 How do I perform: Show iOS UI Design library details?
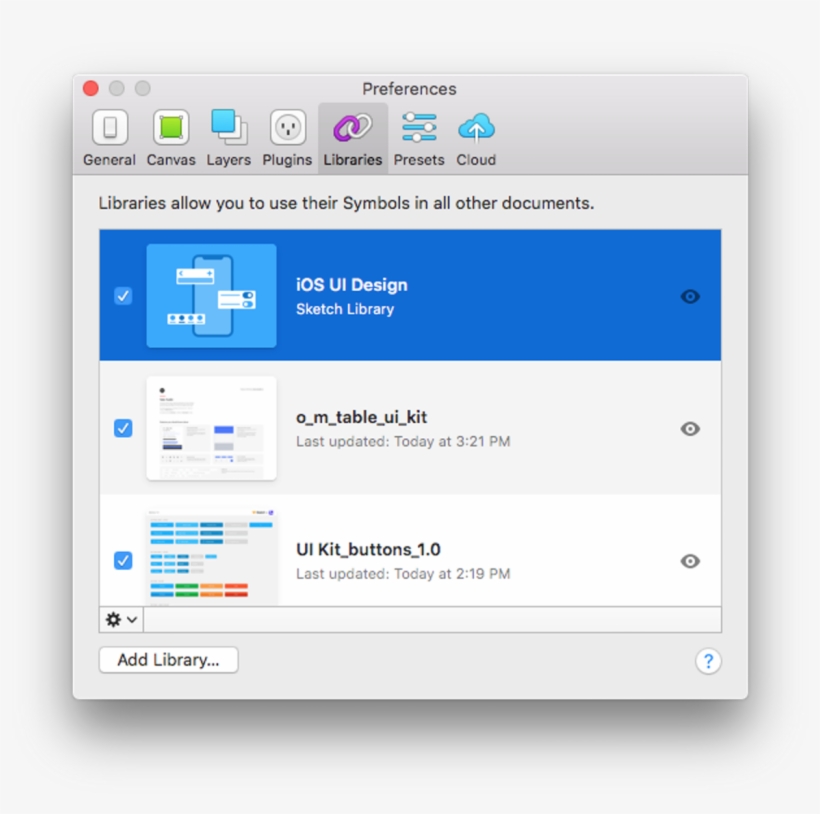coord(690,296)
